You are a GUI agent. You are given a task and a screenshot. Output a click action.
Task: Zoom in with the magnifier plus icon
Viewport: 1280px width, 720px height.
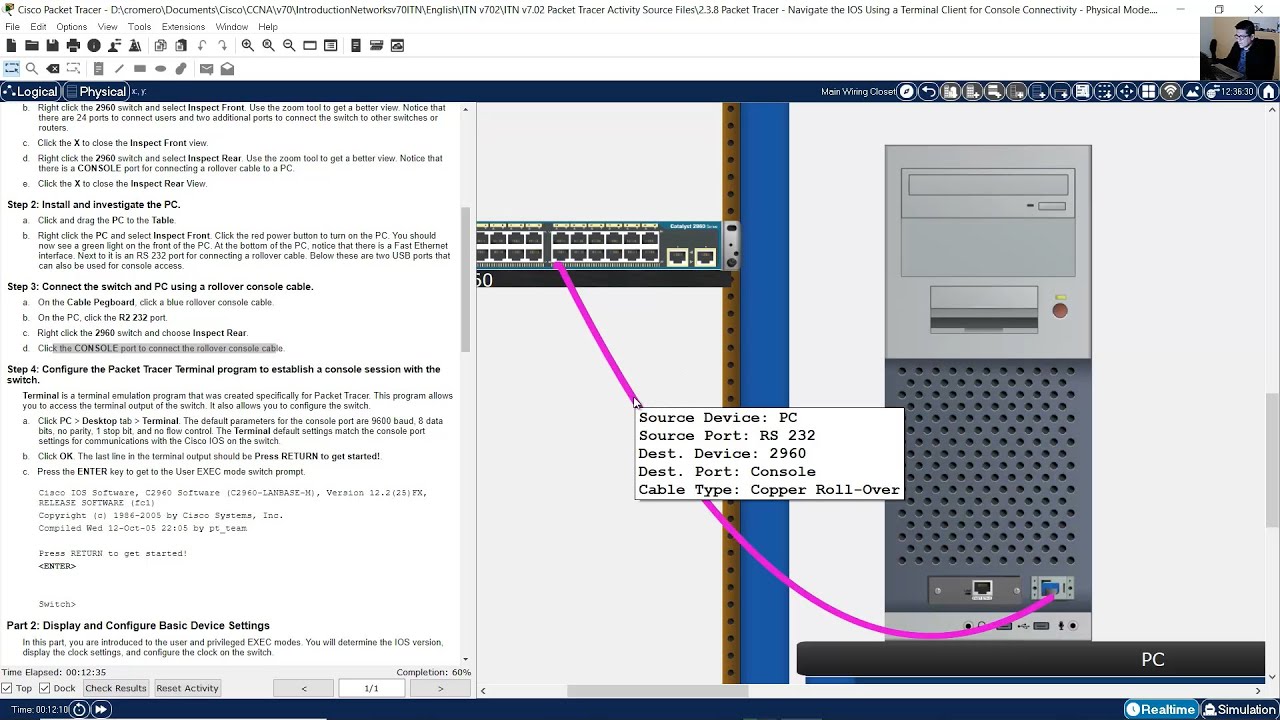(247, 46)
